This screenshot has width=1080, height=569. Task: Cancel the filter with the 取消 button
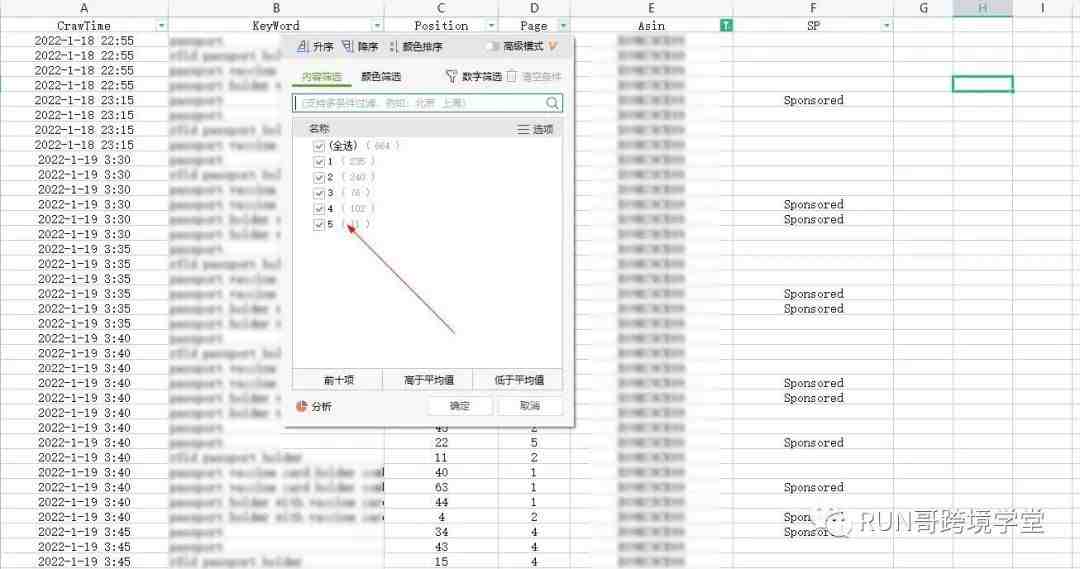click(x=530, y=406)
